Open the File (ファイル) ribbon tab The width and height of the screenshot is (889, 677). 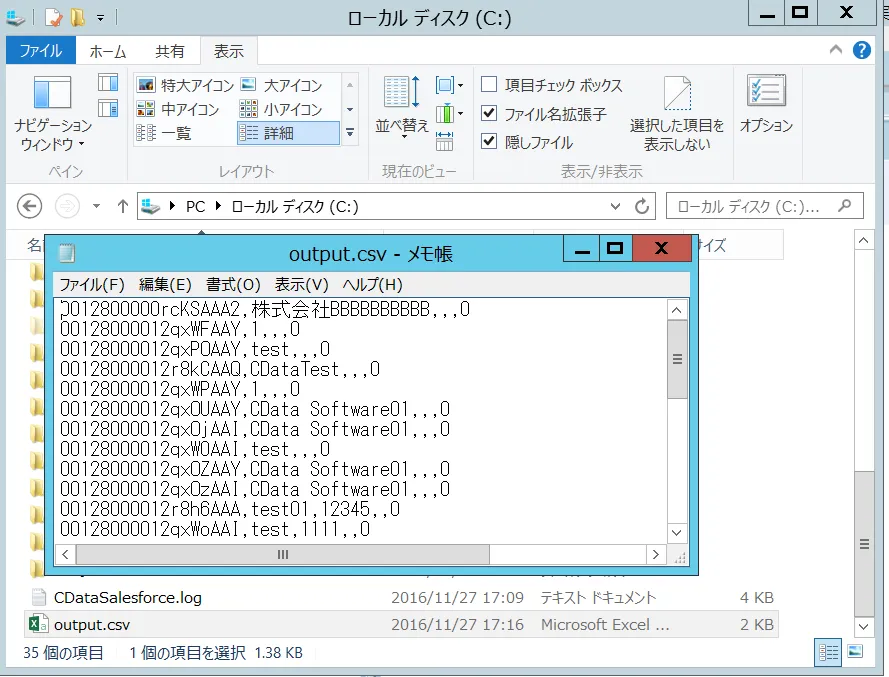click(41, 51)
